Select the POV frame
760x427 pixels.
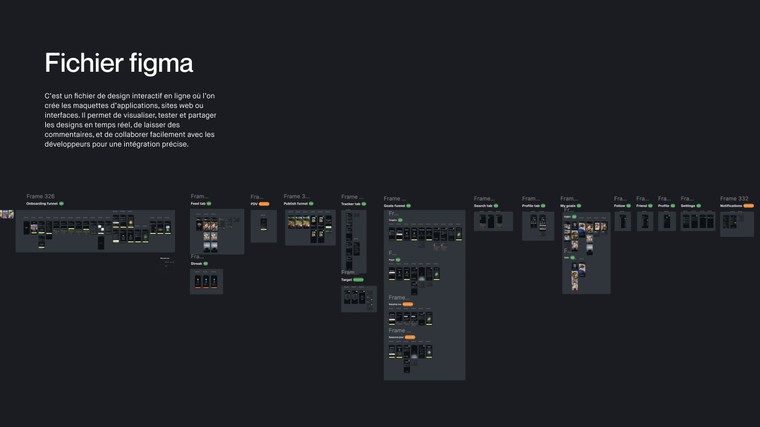pyautogui.click(x=263, y=226)
